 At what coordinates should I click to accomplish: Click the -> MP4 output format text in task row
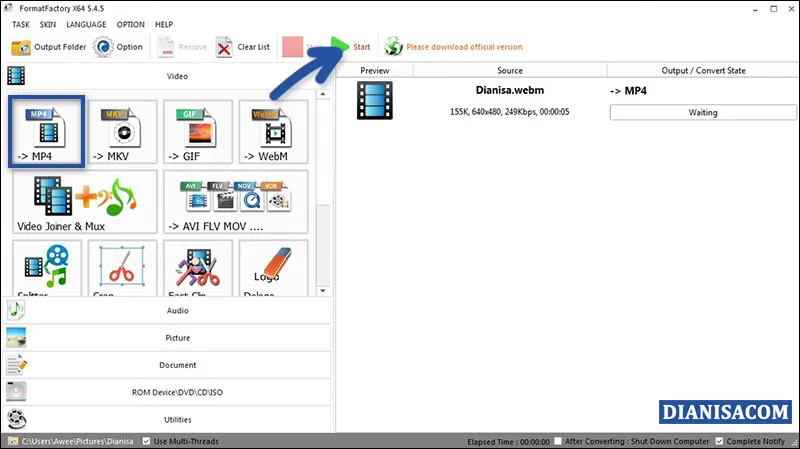(x=628, y=91)
